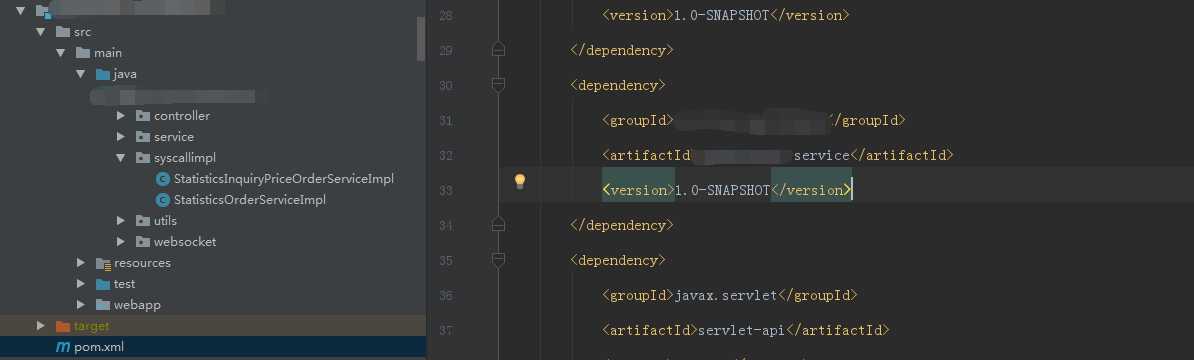Select the java source folder label
Screen dimensions: 1194x360
point(125,74)
